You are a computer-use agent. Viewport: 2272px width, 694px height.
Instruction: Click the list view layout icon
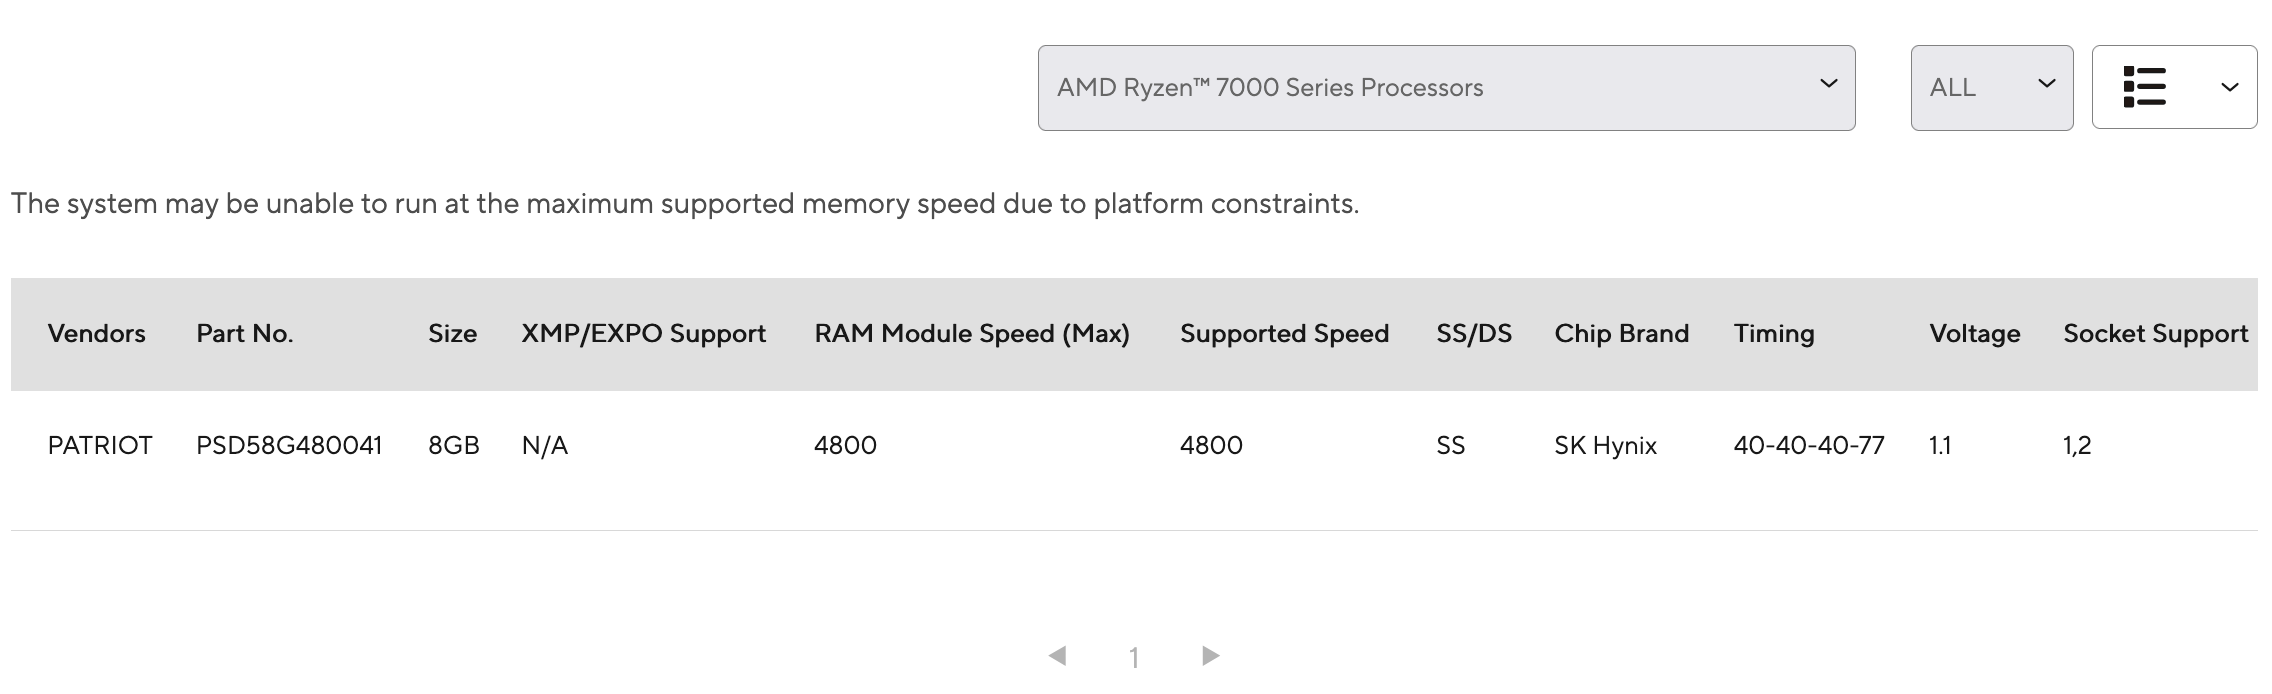point(2144,88)
